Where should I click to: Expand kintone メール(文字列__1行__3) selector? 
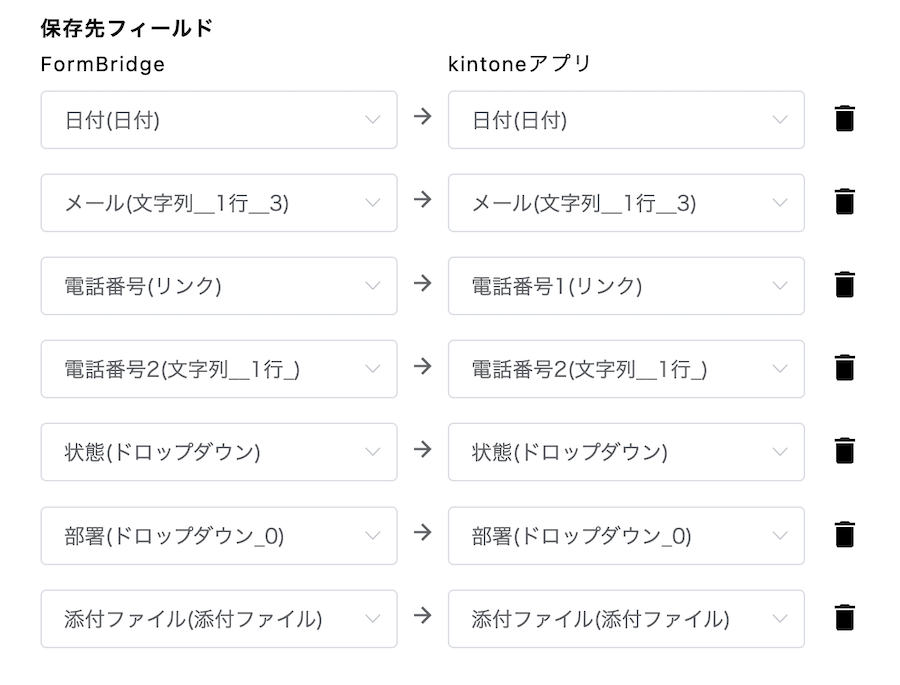point(626,203)
